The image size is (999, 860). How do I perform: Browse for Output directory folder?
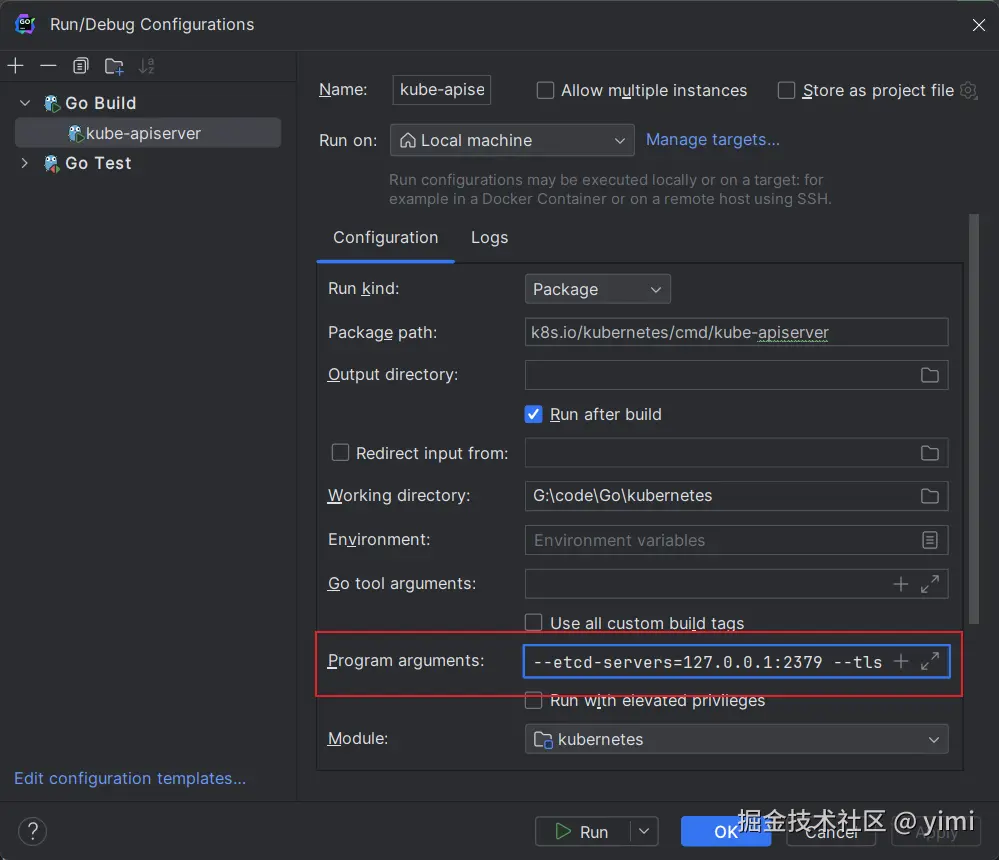930,375
